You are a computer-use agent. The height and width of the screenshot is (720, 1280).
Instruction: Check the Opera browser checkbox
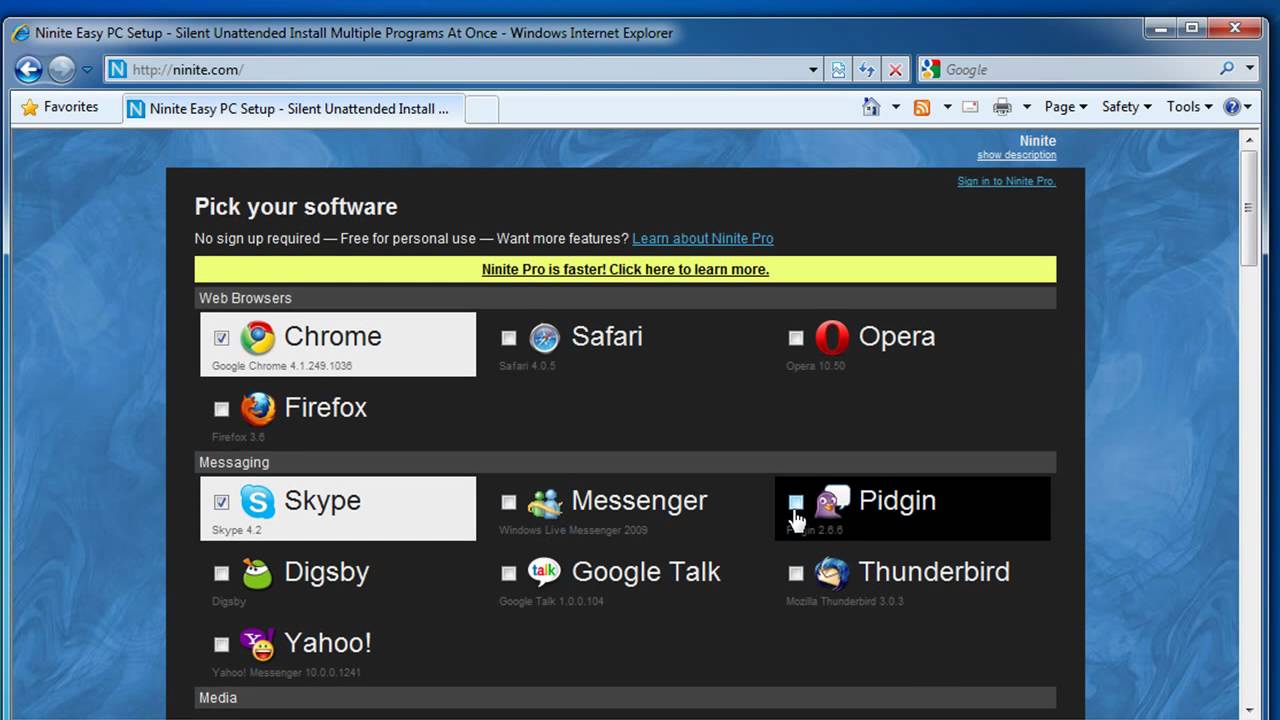(796, 338)
